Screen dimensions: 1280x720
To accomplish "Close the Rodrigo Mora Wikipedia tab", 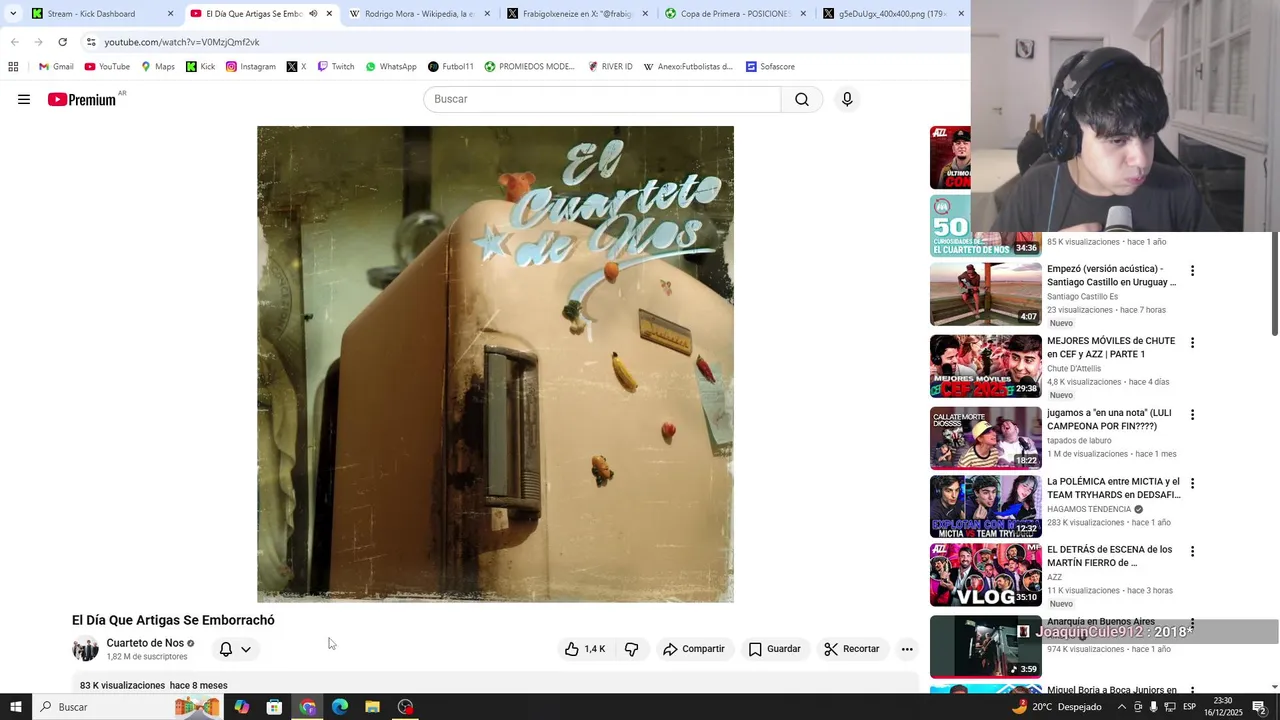I will 487,14.
